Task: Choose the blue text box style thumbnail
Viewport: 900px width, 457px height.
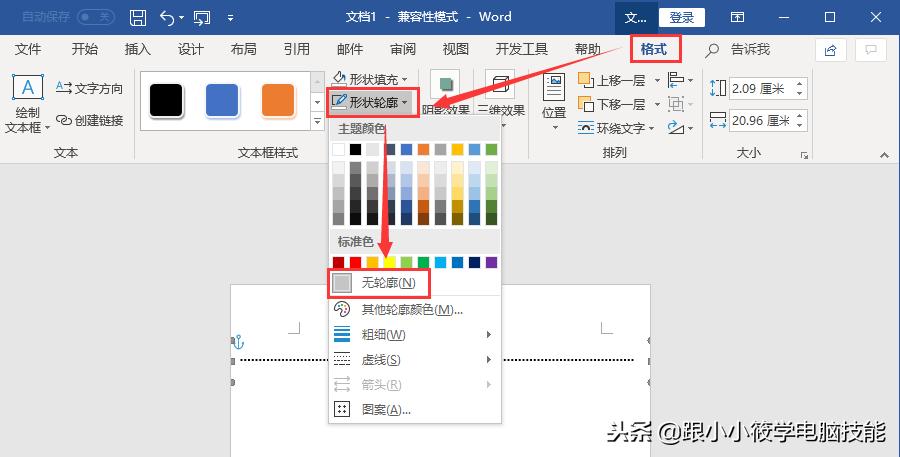Action: tap(222, 101)
